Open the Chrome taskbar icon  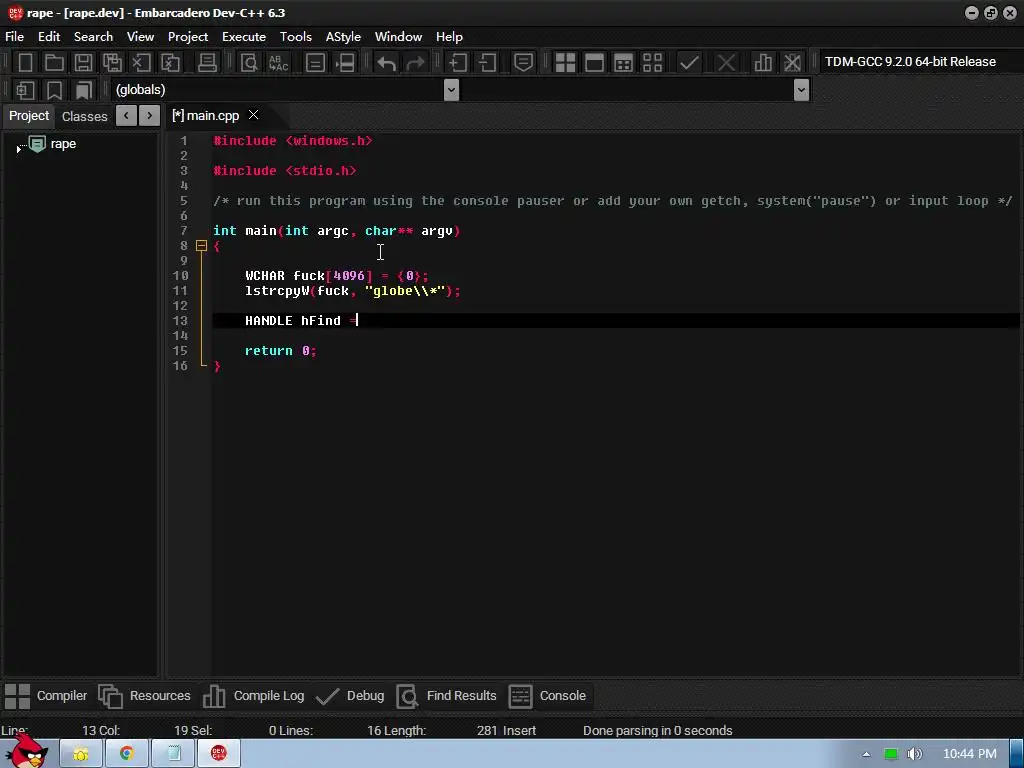click(x=126, y=754)
